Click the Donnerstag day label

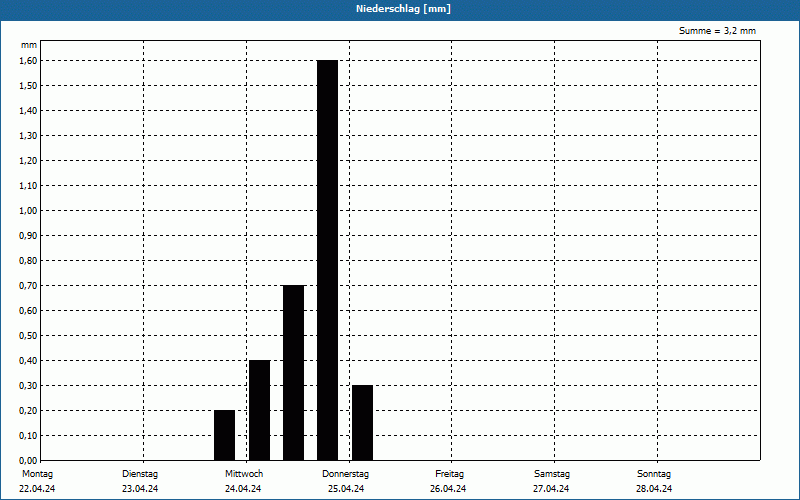click(345, 474)
